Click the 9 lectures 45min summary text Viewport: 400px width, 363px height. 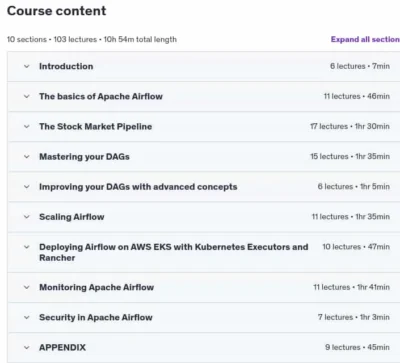(357, 347)
